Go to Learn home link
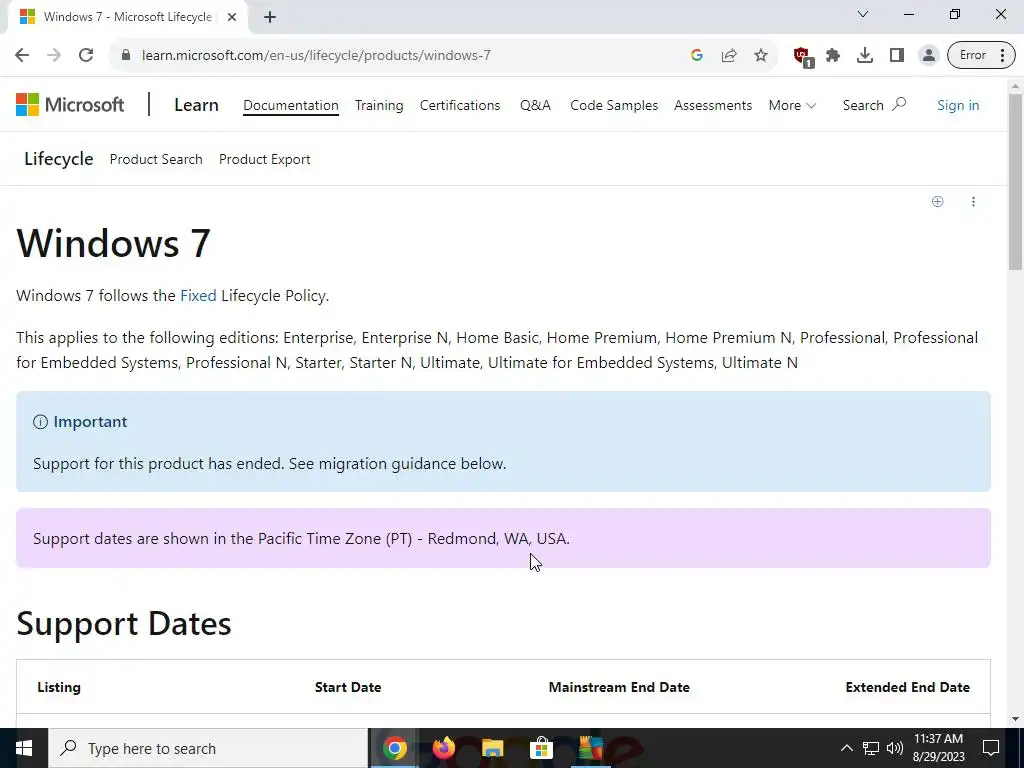The height and width of the screenshot is (768, 1024). pyautogui.click(x=196, y=105)
